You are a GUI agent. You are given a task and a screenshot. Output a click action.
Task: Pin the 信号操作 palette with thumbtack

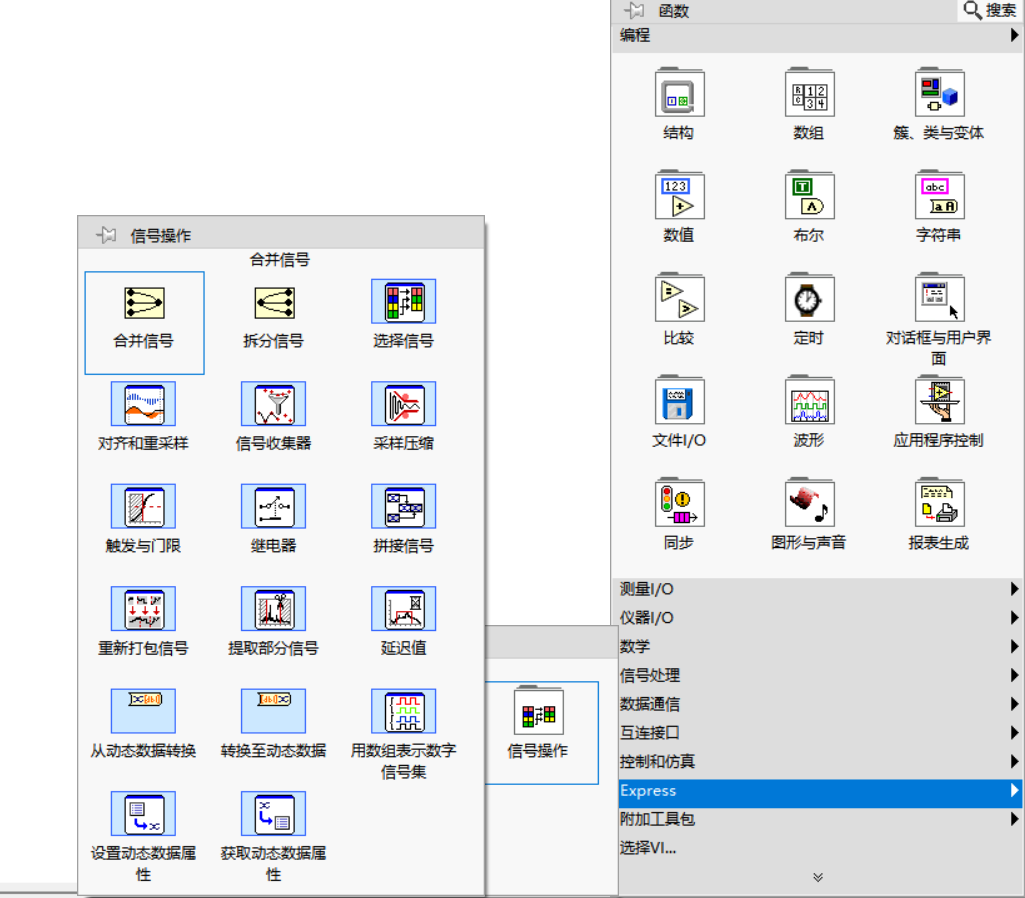106,235
